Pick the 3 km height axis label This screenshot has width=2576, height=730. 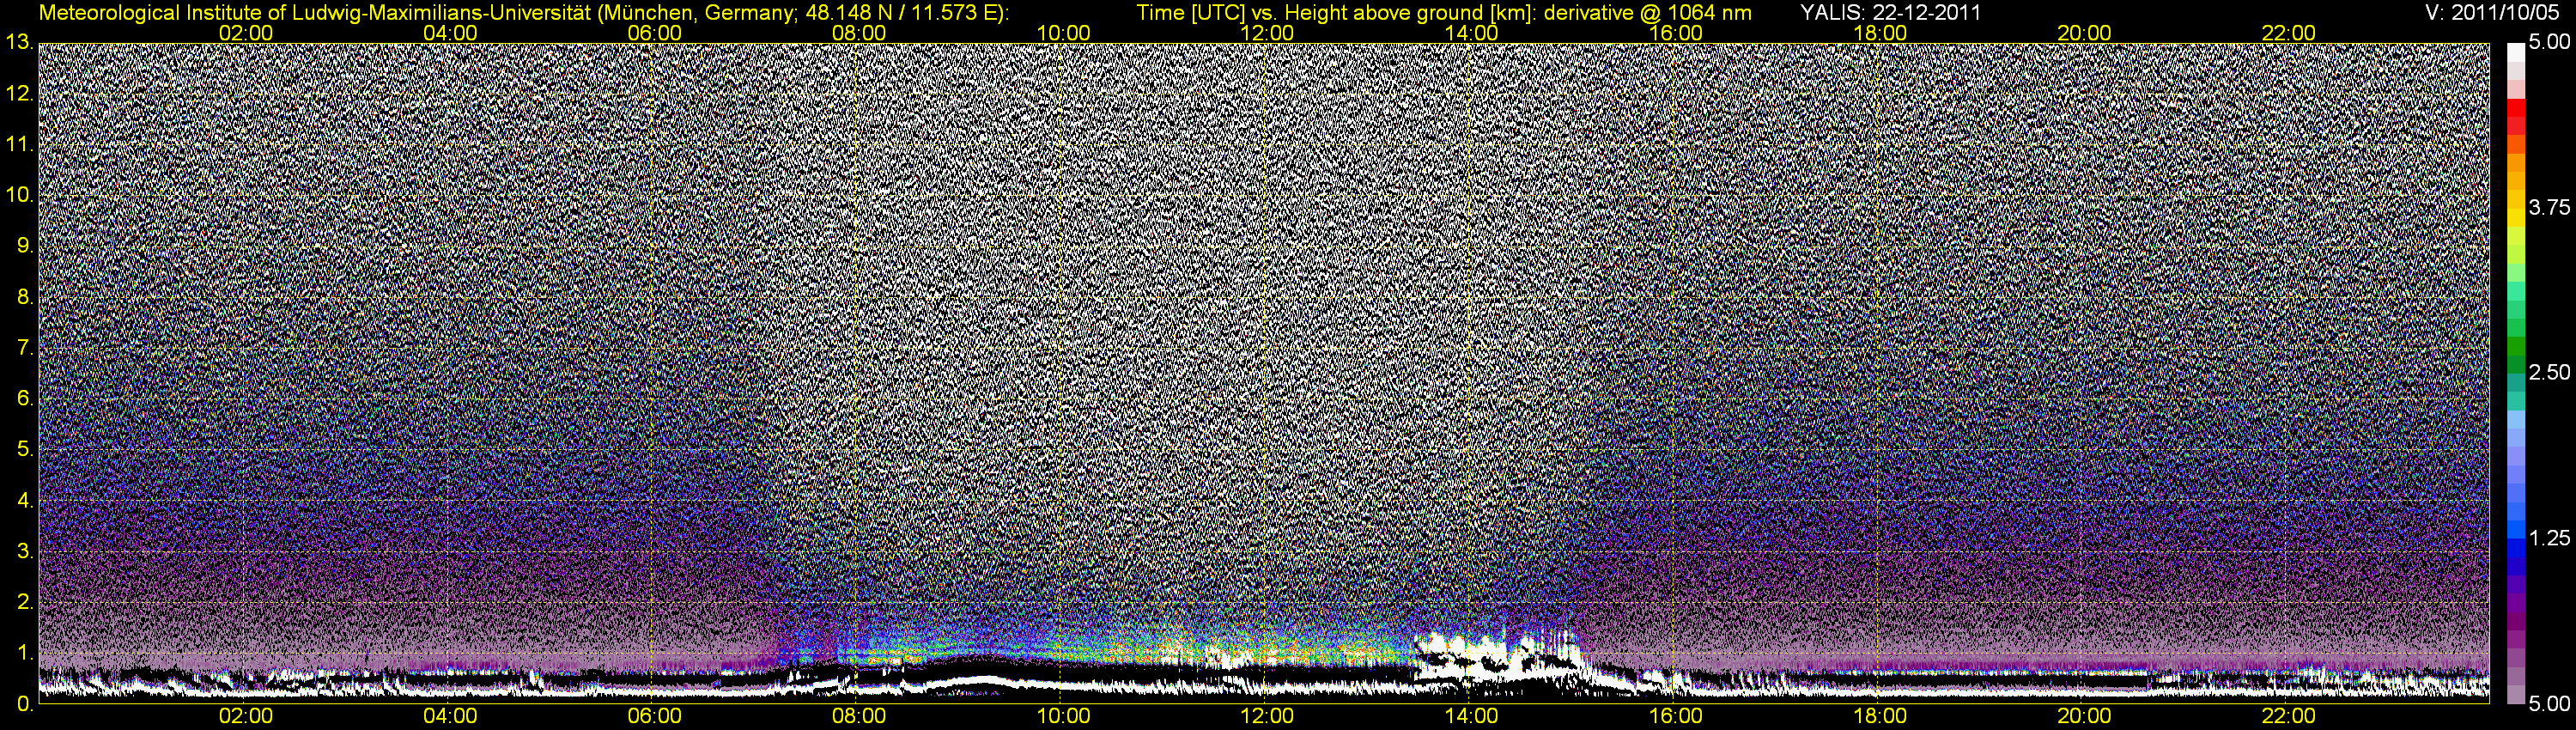tap(24, 551)
